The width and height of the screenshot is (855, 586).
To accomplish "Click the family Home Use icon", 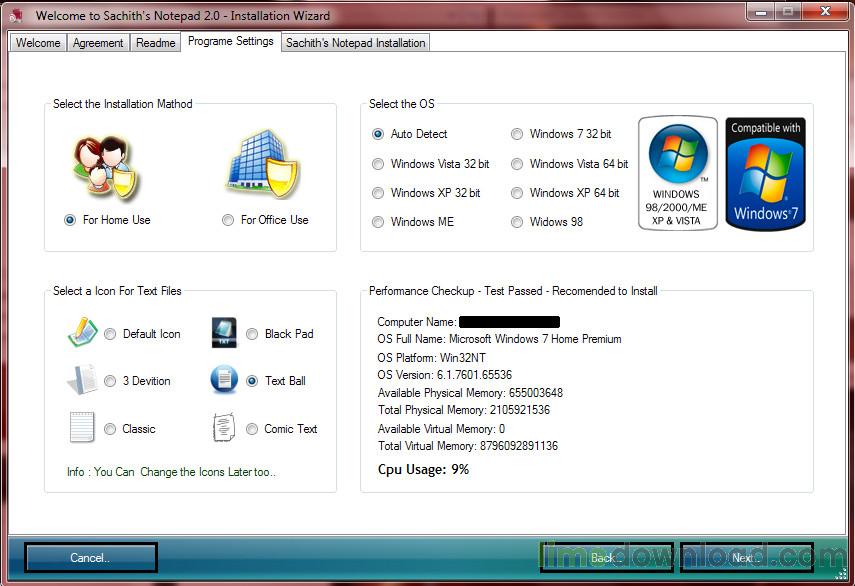I will (106, 167).
